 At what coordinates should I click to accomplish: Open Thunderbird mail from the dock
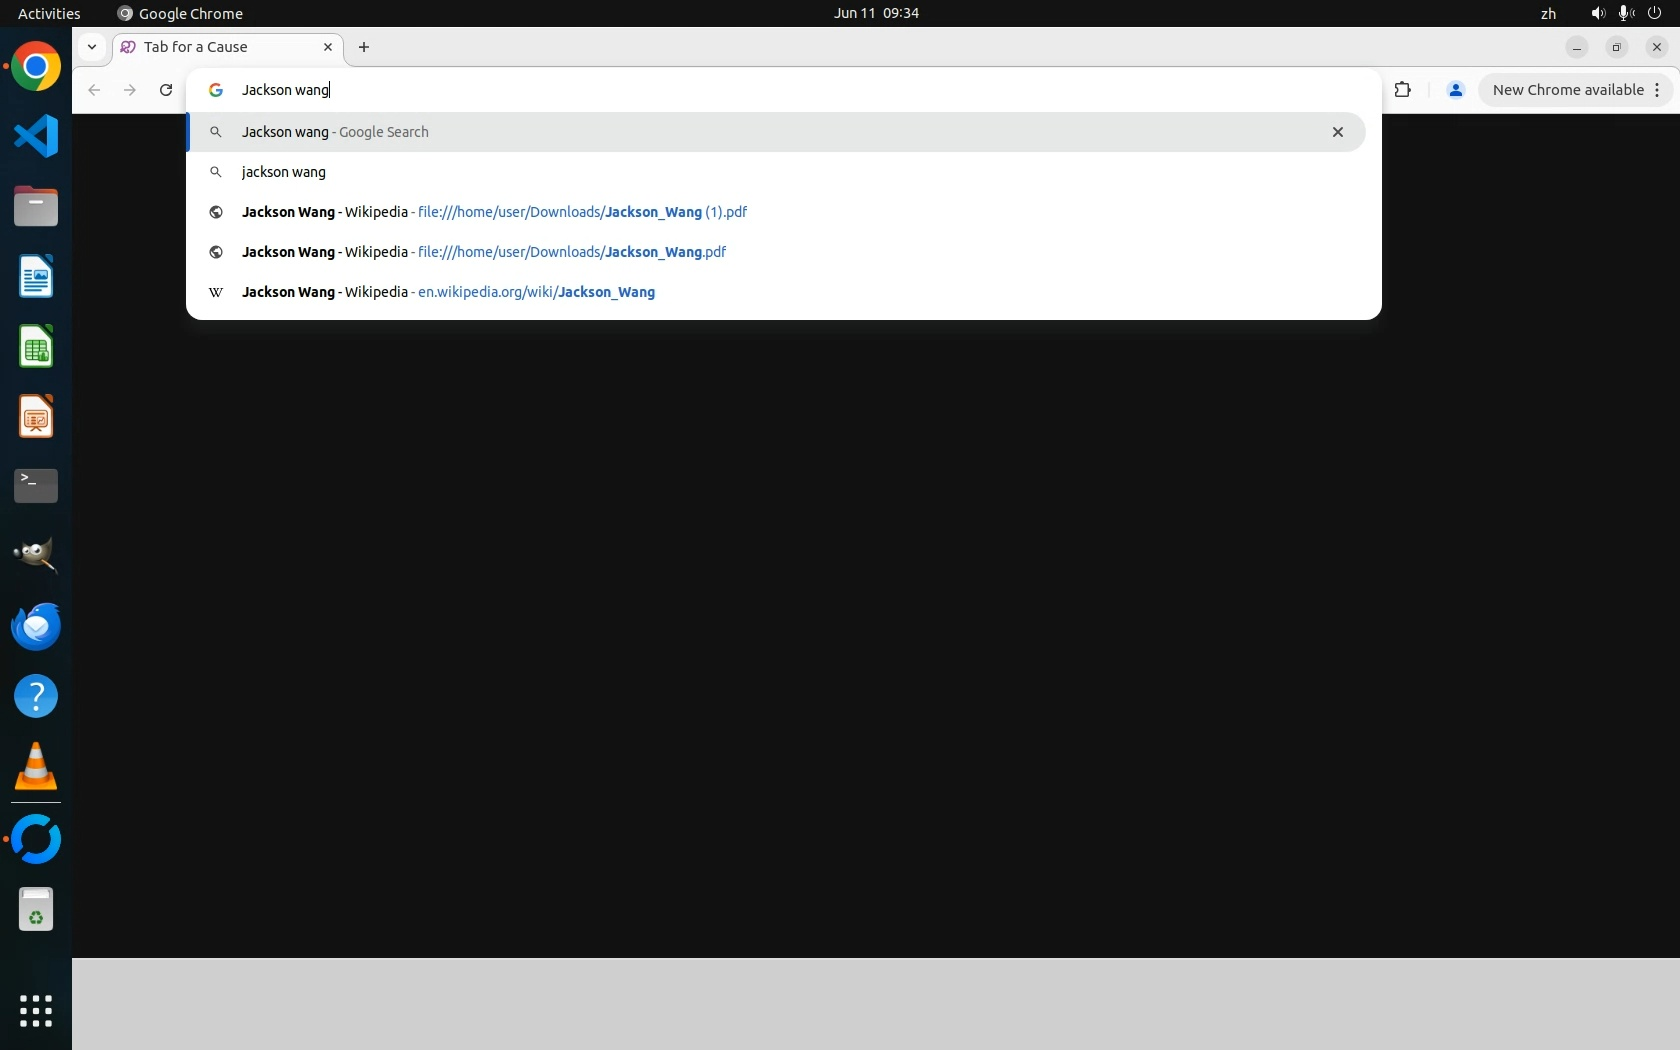tap(36, 627)
